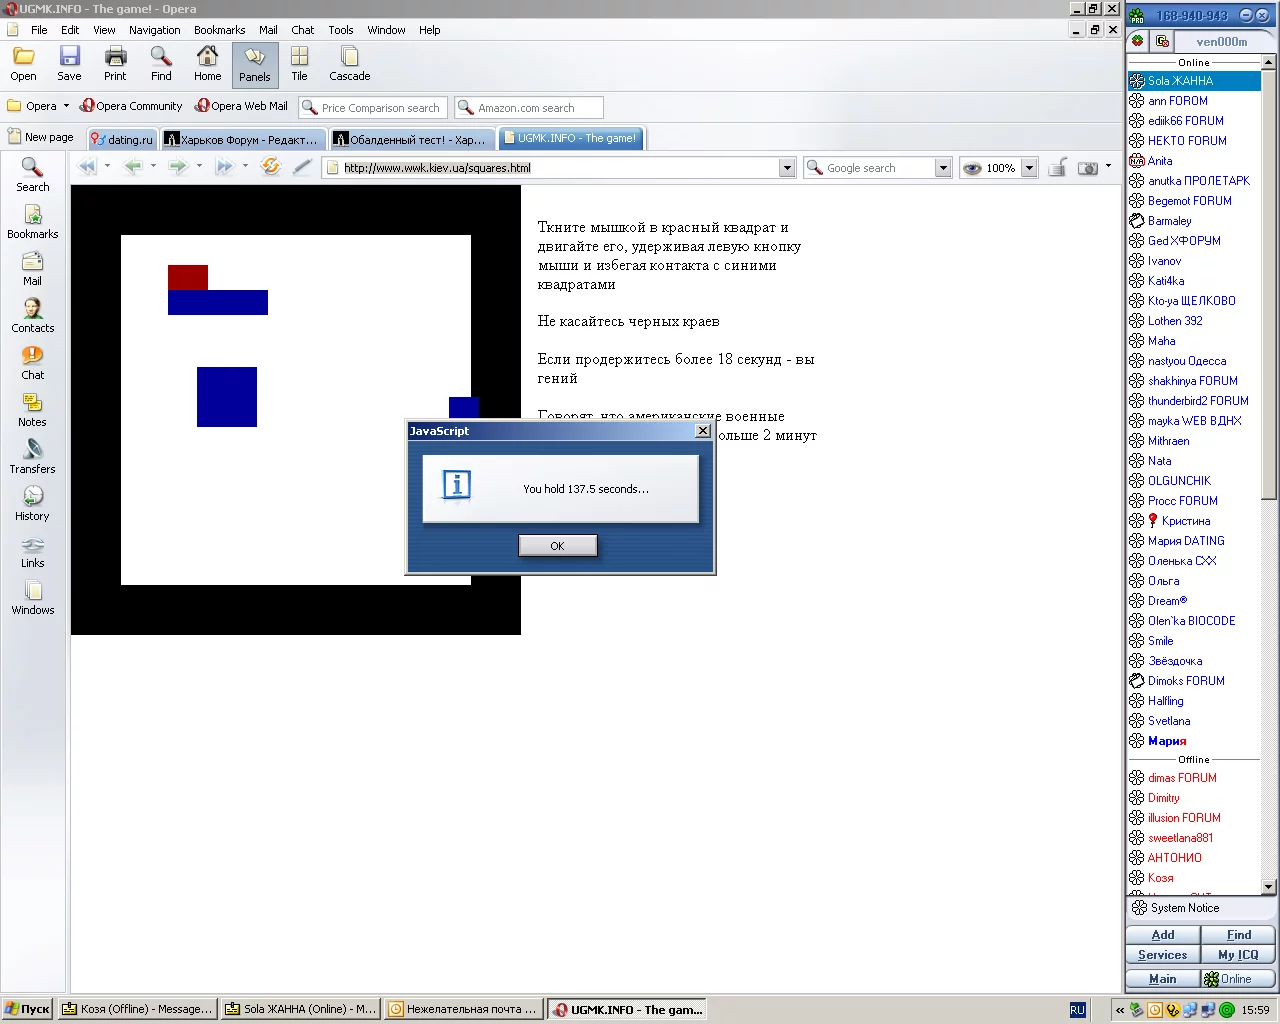Image resolution: width=1280 pixels, height=1024 pixels.
Task: Click OK in the JavaScript dialog
Action: tap(558, 546)
